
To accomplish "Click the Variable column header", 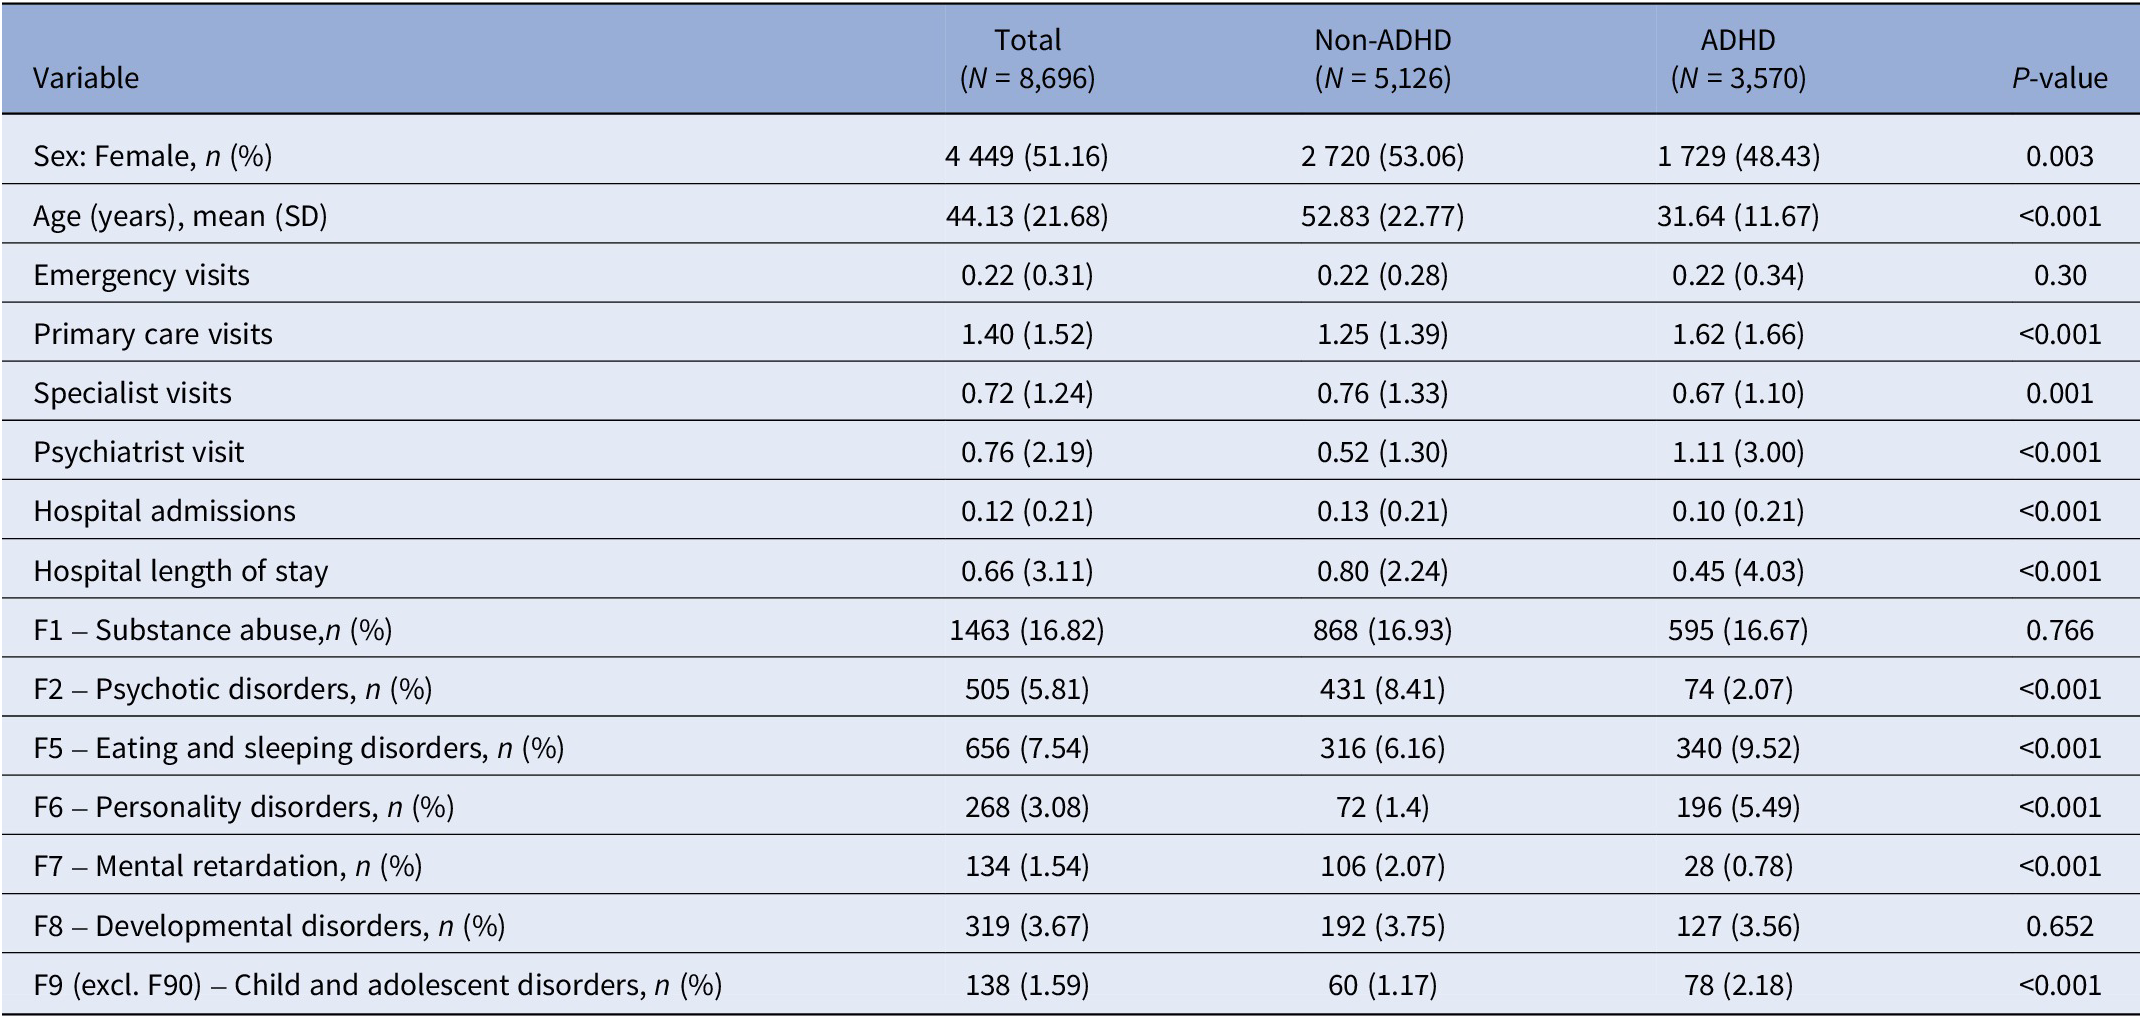I will 86,78.
